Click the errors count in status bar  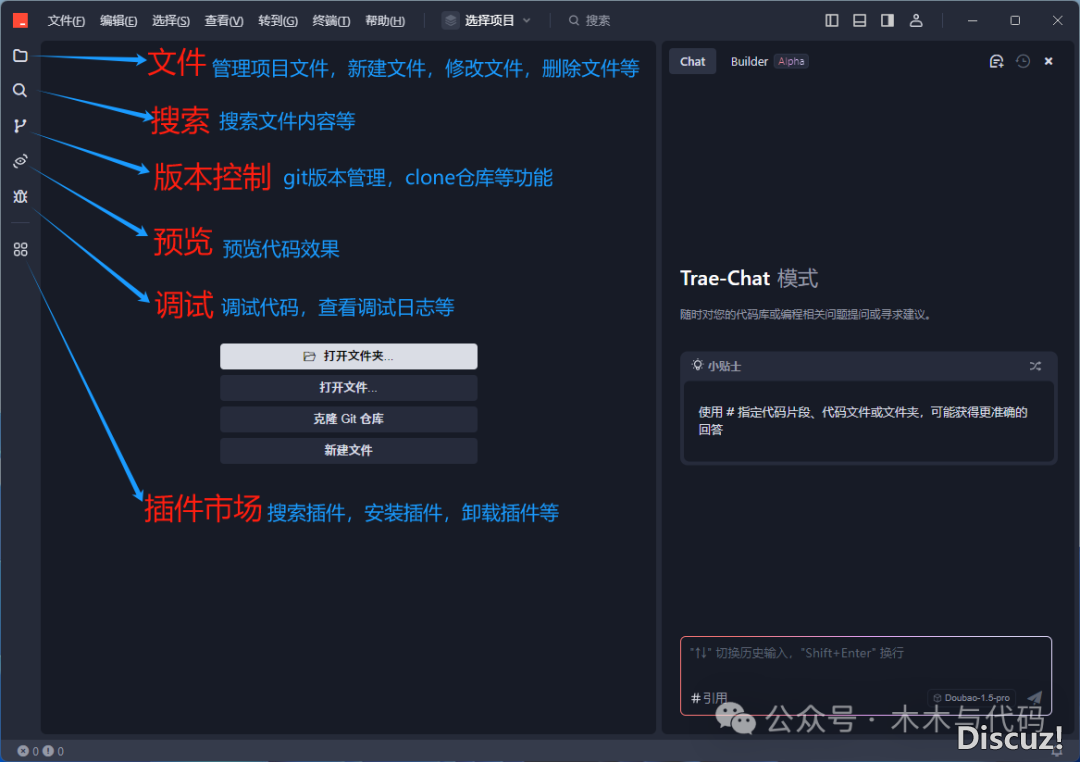[28, 751]
